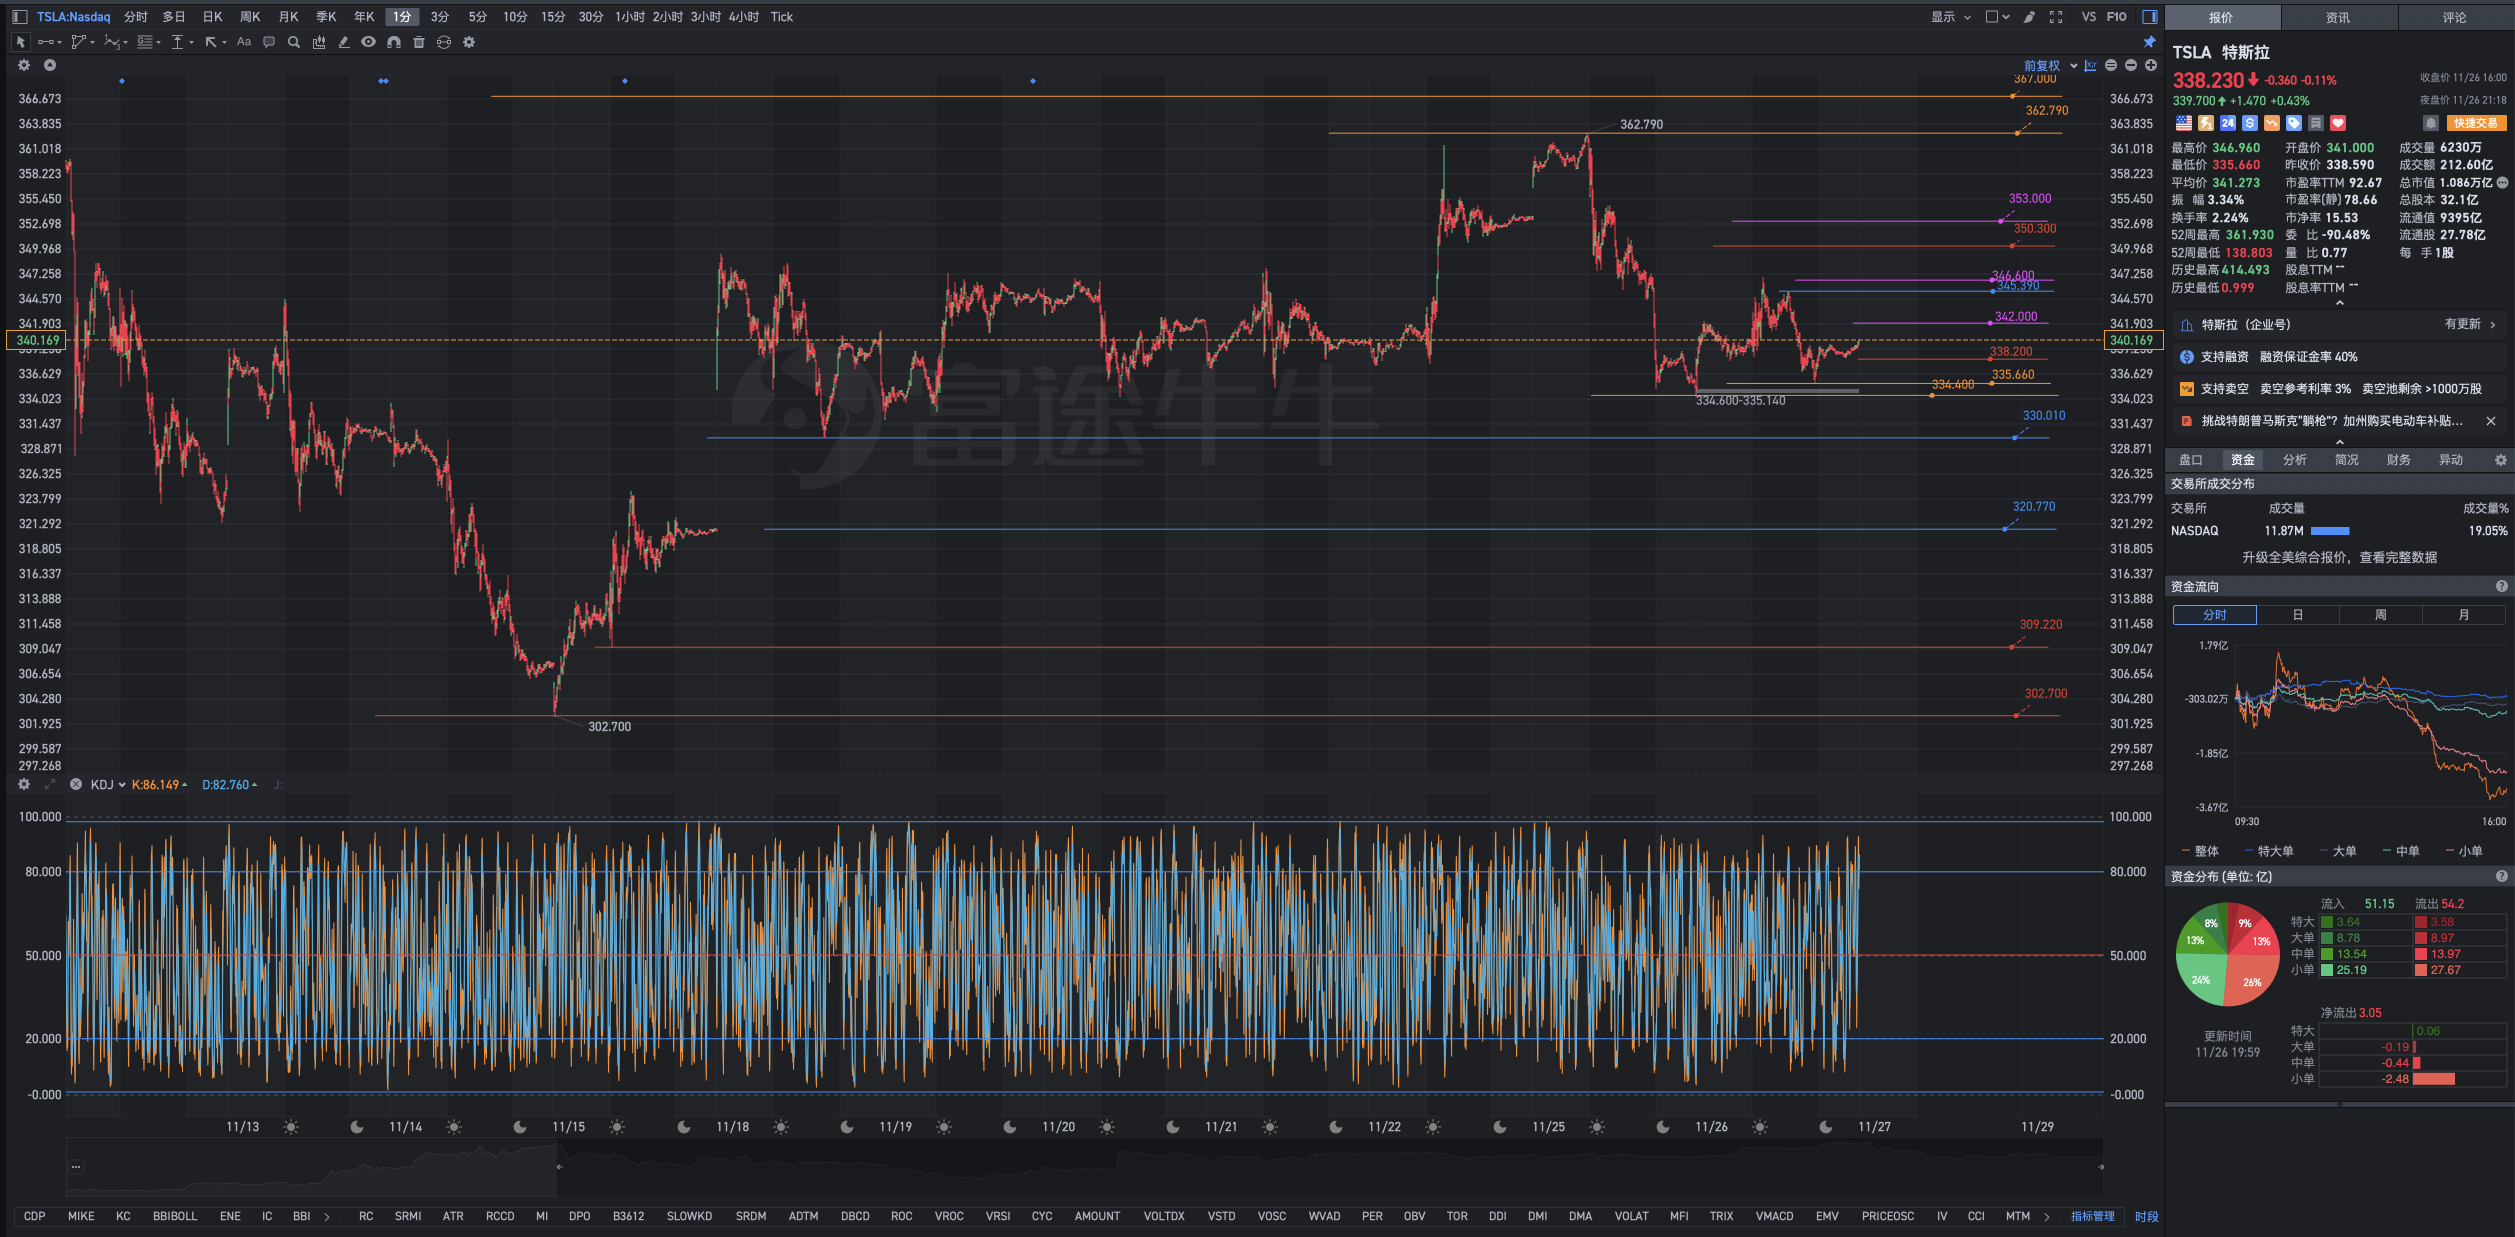Open the text annotation (Aa) tool
This screenshot has height=1237, width=2515.
pos(244,42)
